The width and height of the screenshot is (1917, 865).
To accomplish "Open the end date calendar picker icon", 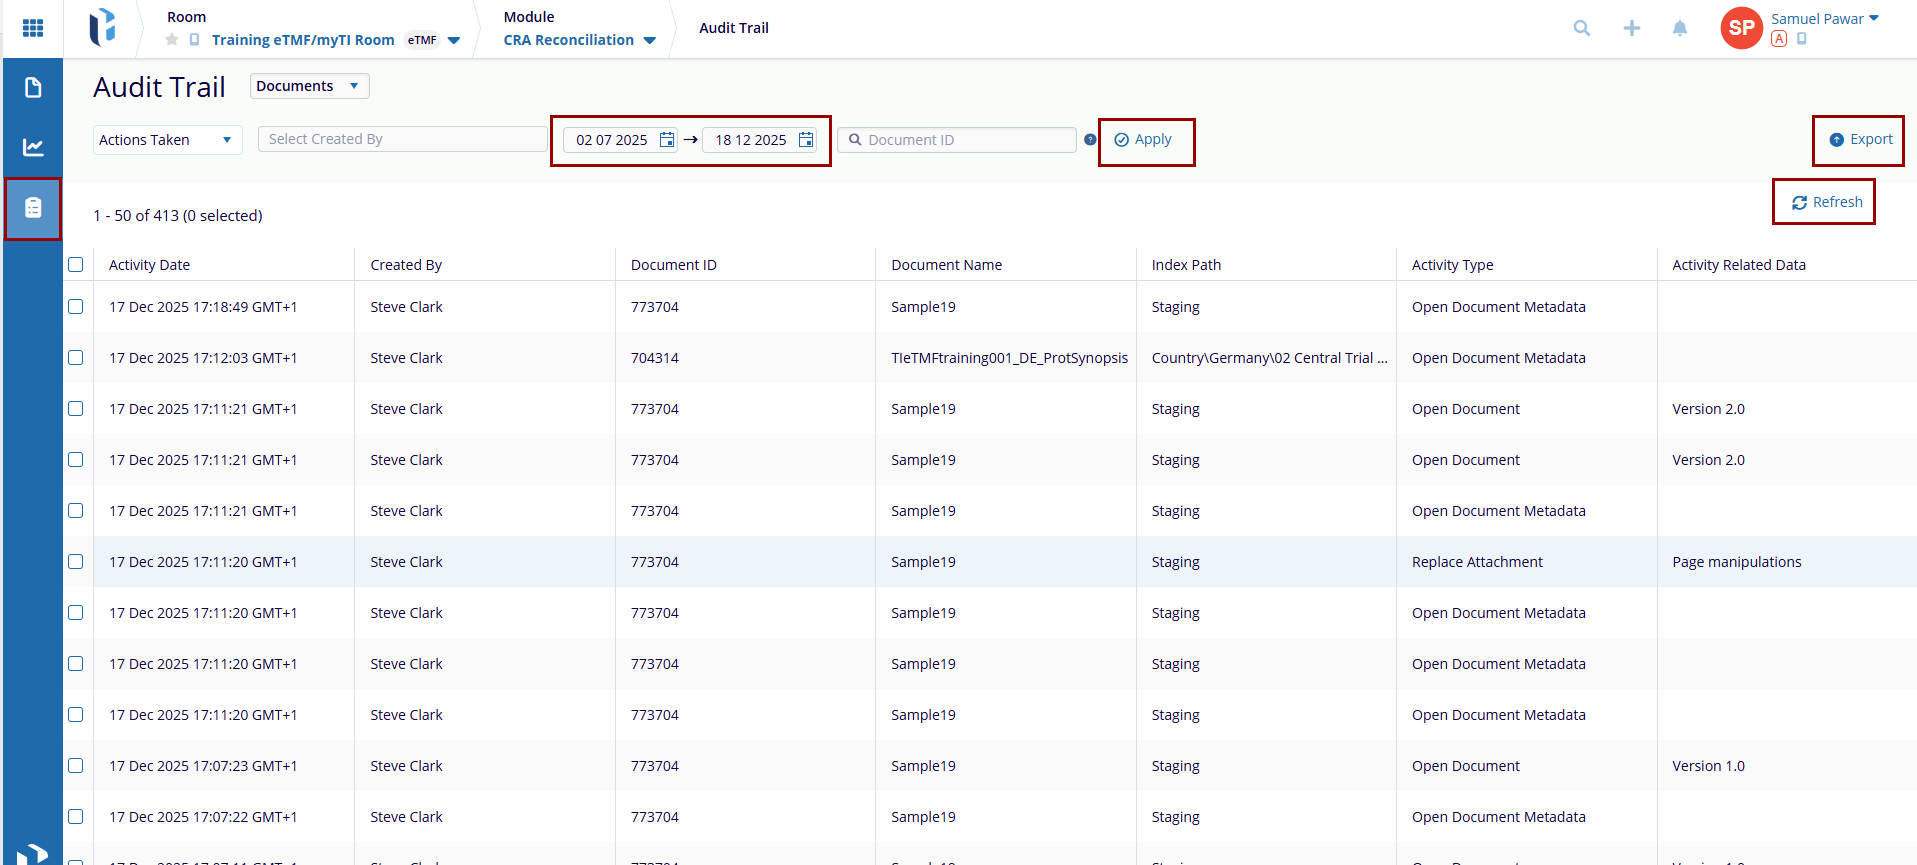I will point(806,140).
